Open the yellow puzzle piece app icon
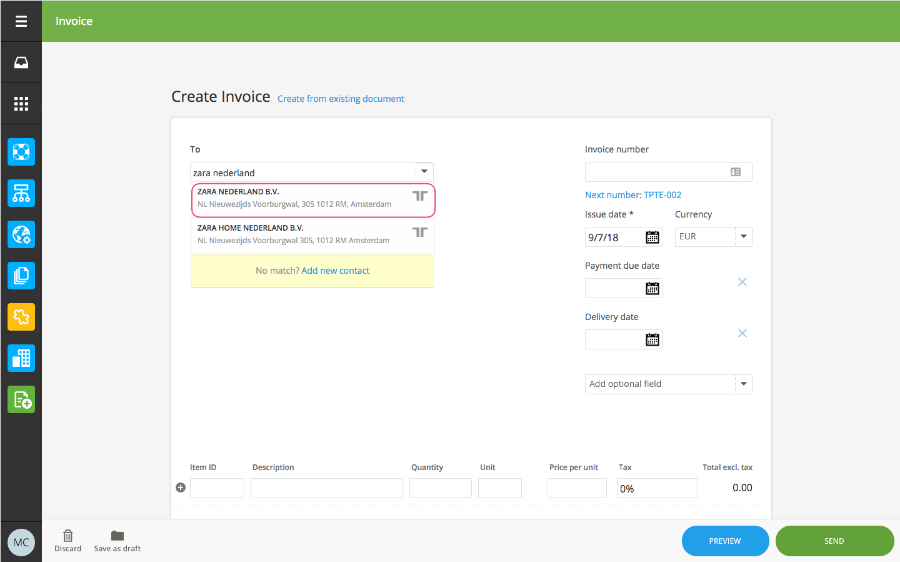The width and height of the screenshot is (900, 562). pos(21,317)
